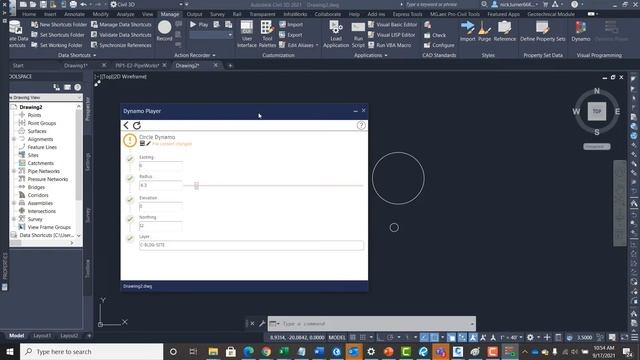
Task: Toggle the Layer input checkmark
Action: 130,238
